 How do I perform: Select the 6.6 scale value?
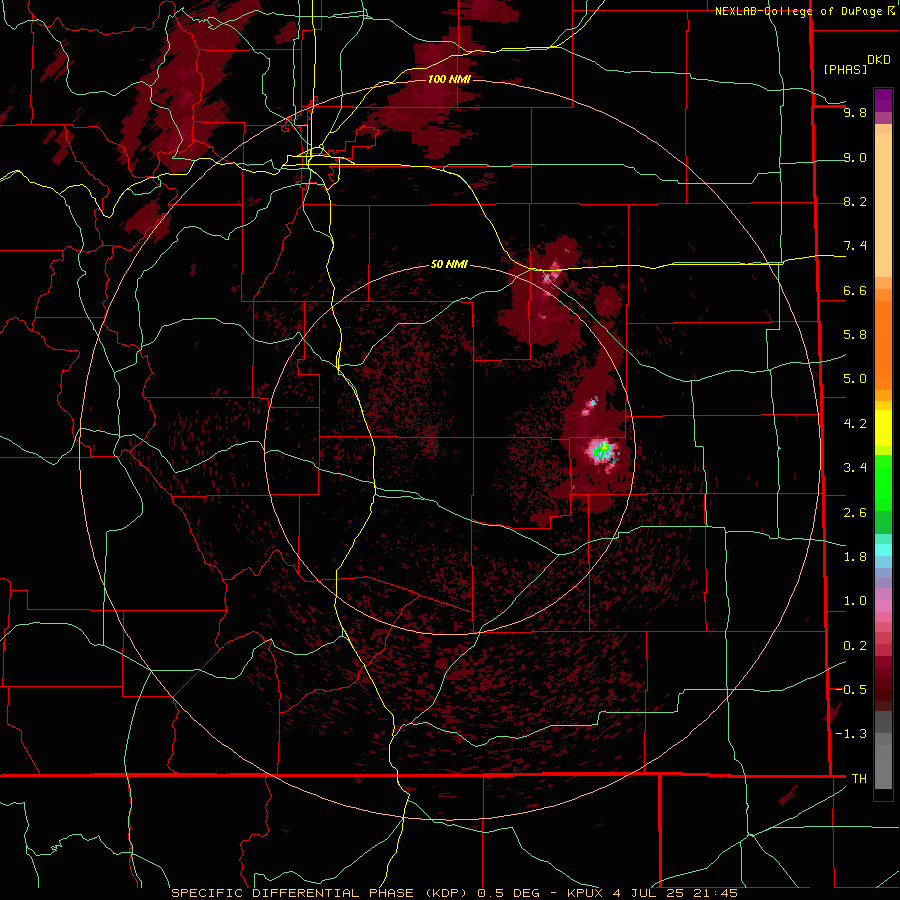[855, 290]
